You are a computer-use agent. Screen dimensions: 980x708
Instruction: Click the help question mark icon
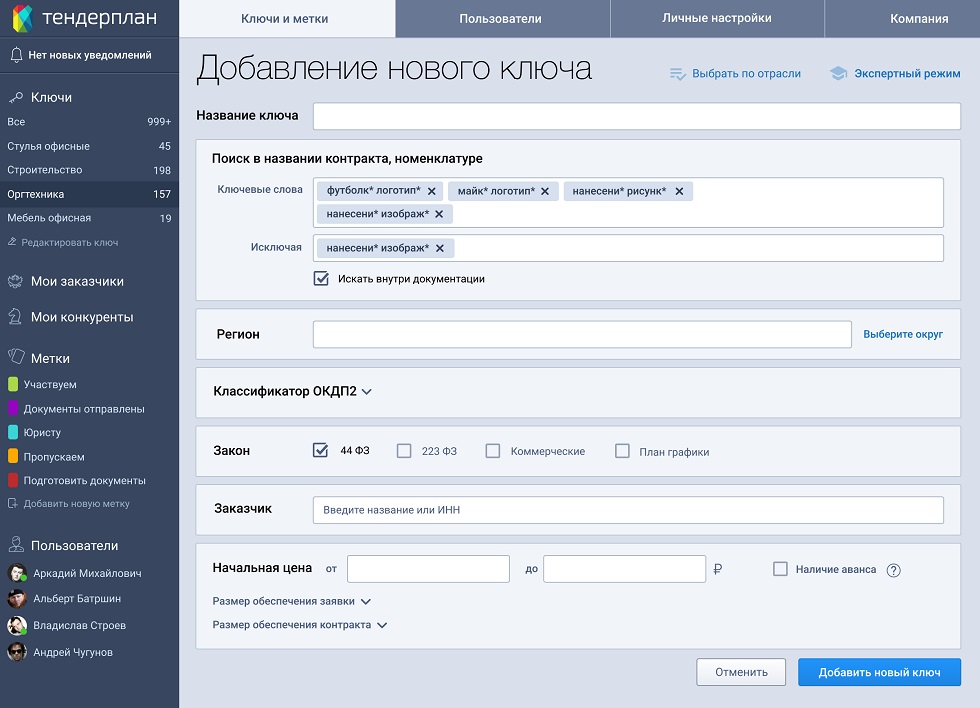point(894,570)
